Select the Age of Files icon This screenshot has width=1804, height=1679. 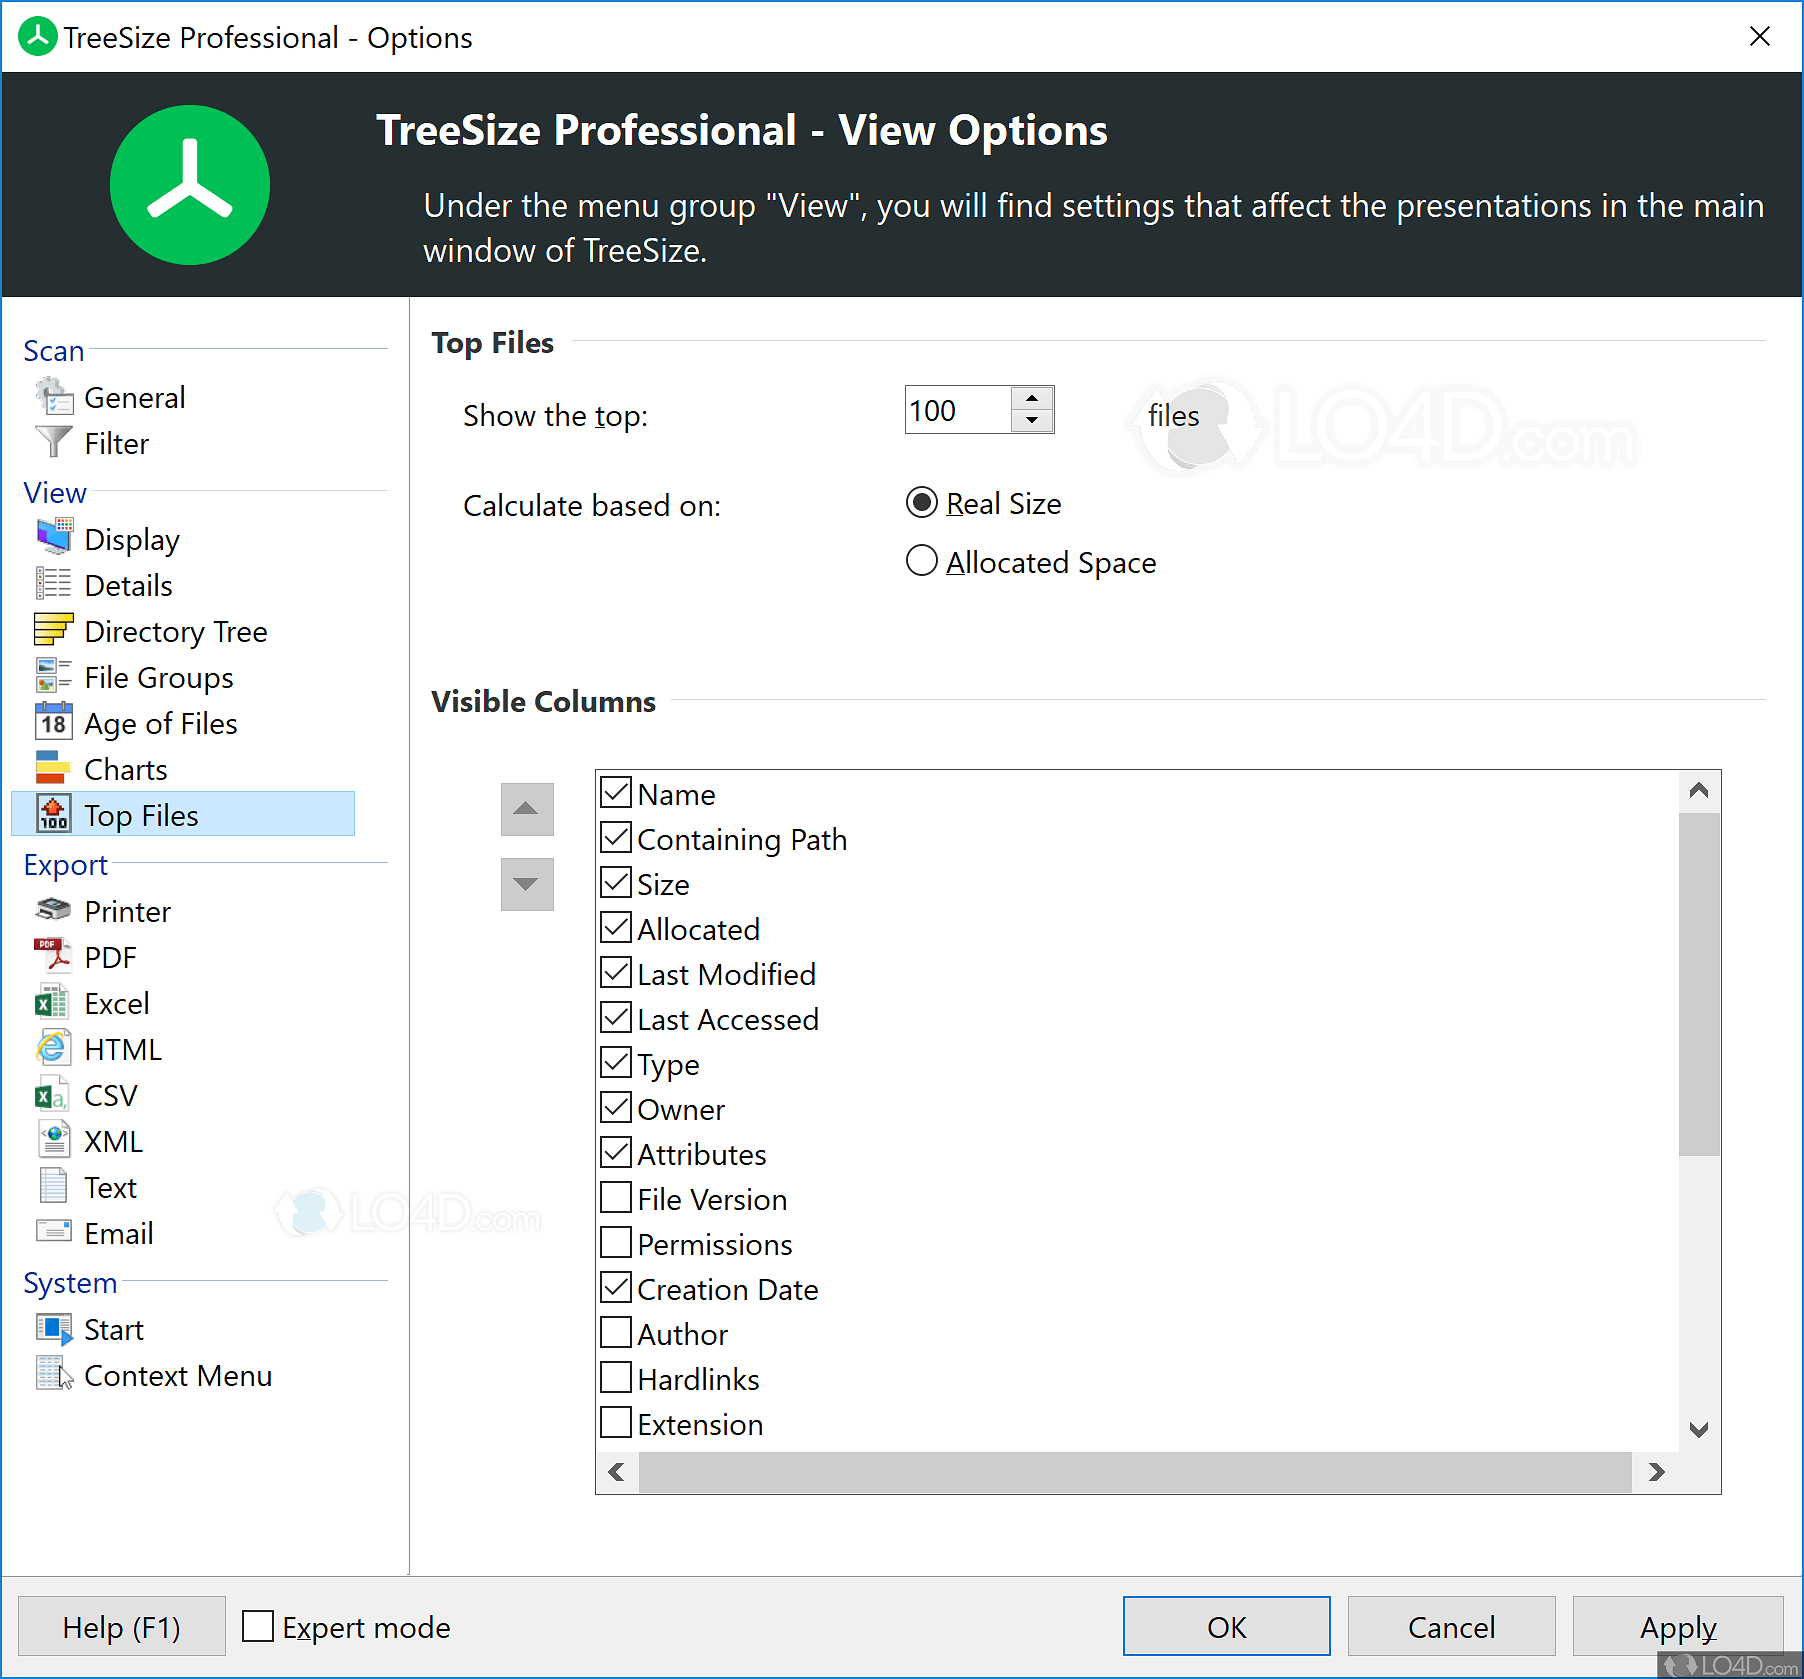[53, 722]
